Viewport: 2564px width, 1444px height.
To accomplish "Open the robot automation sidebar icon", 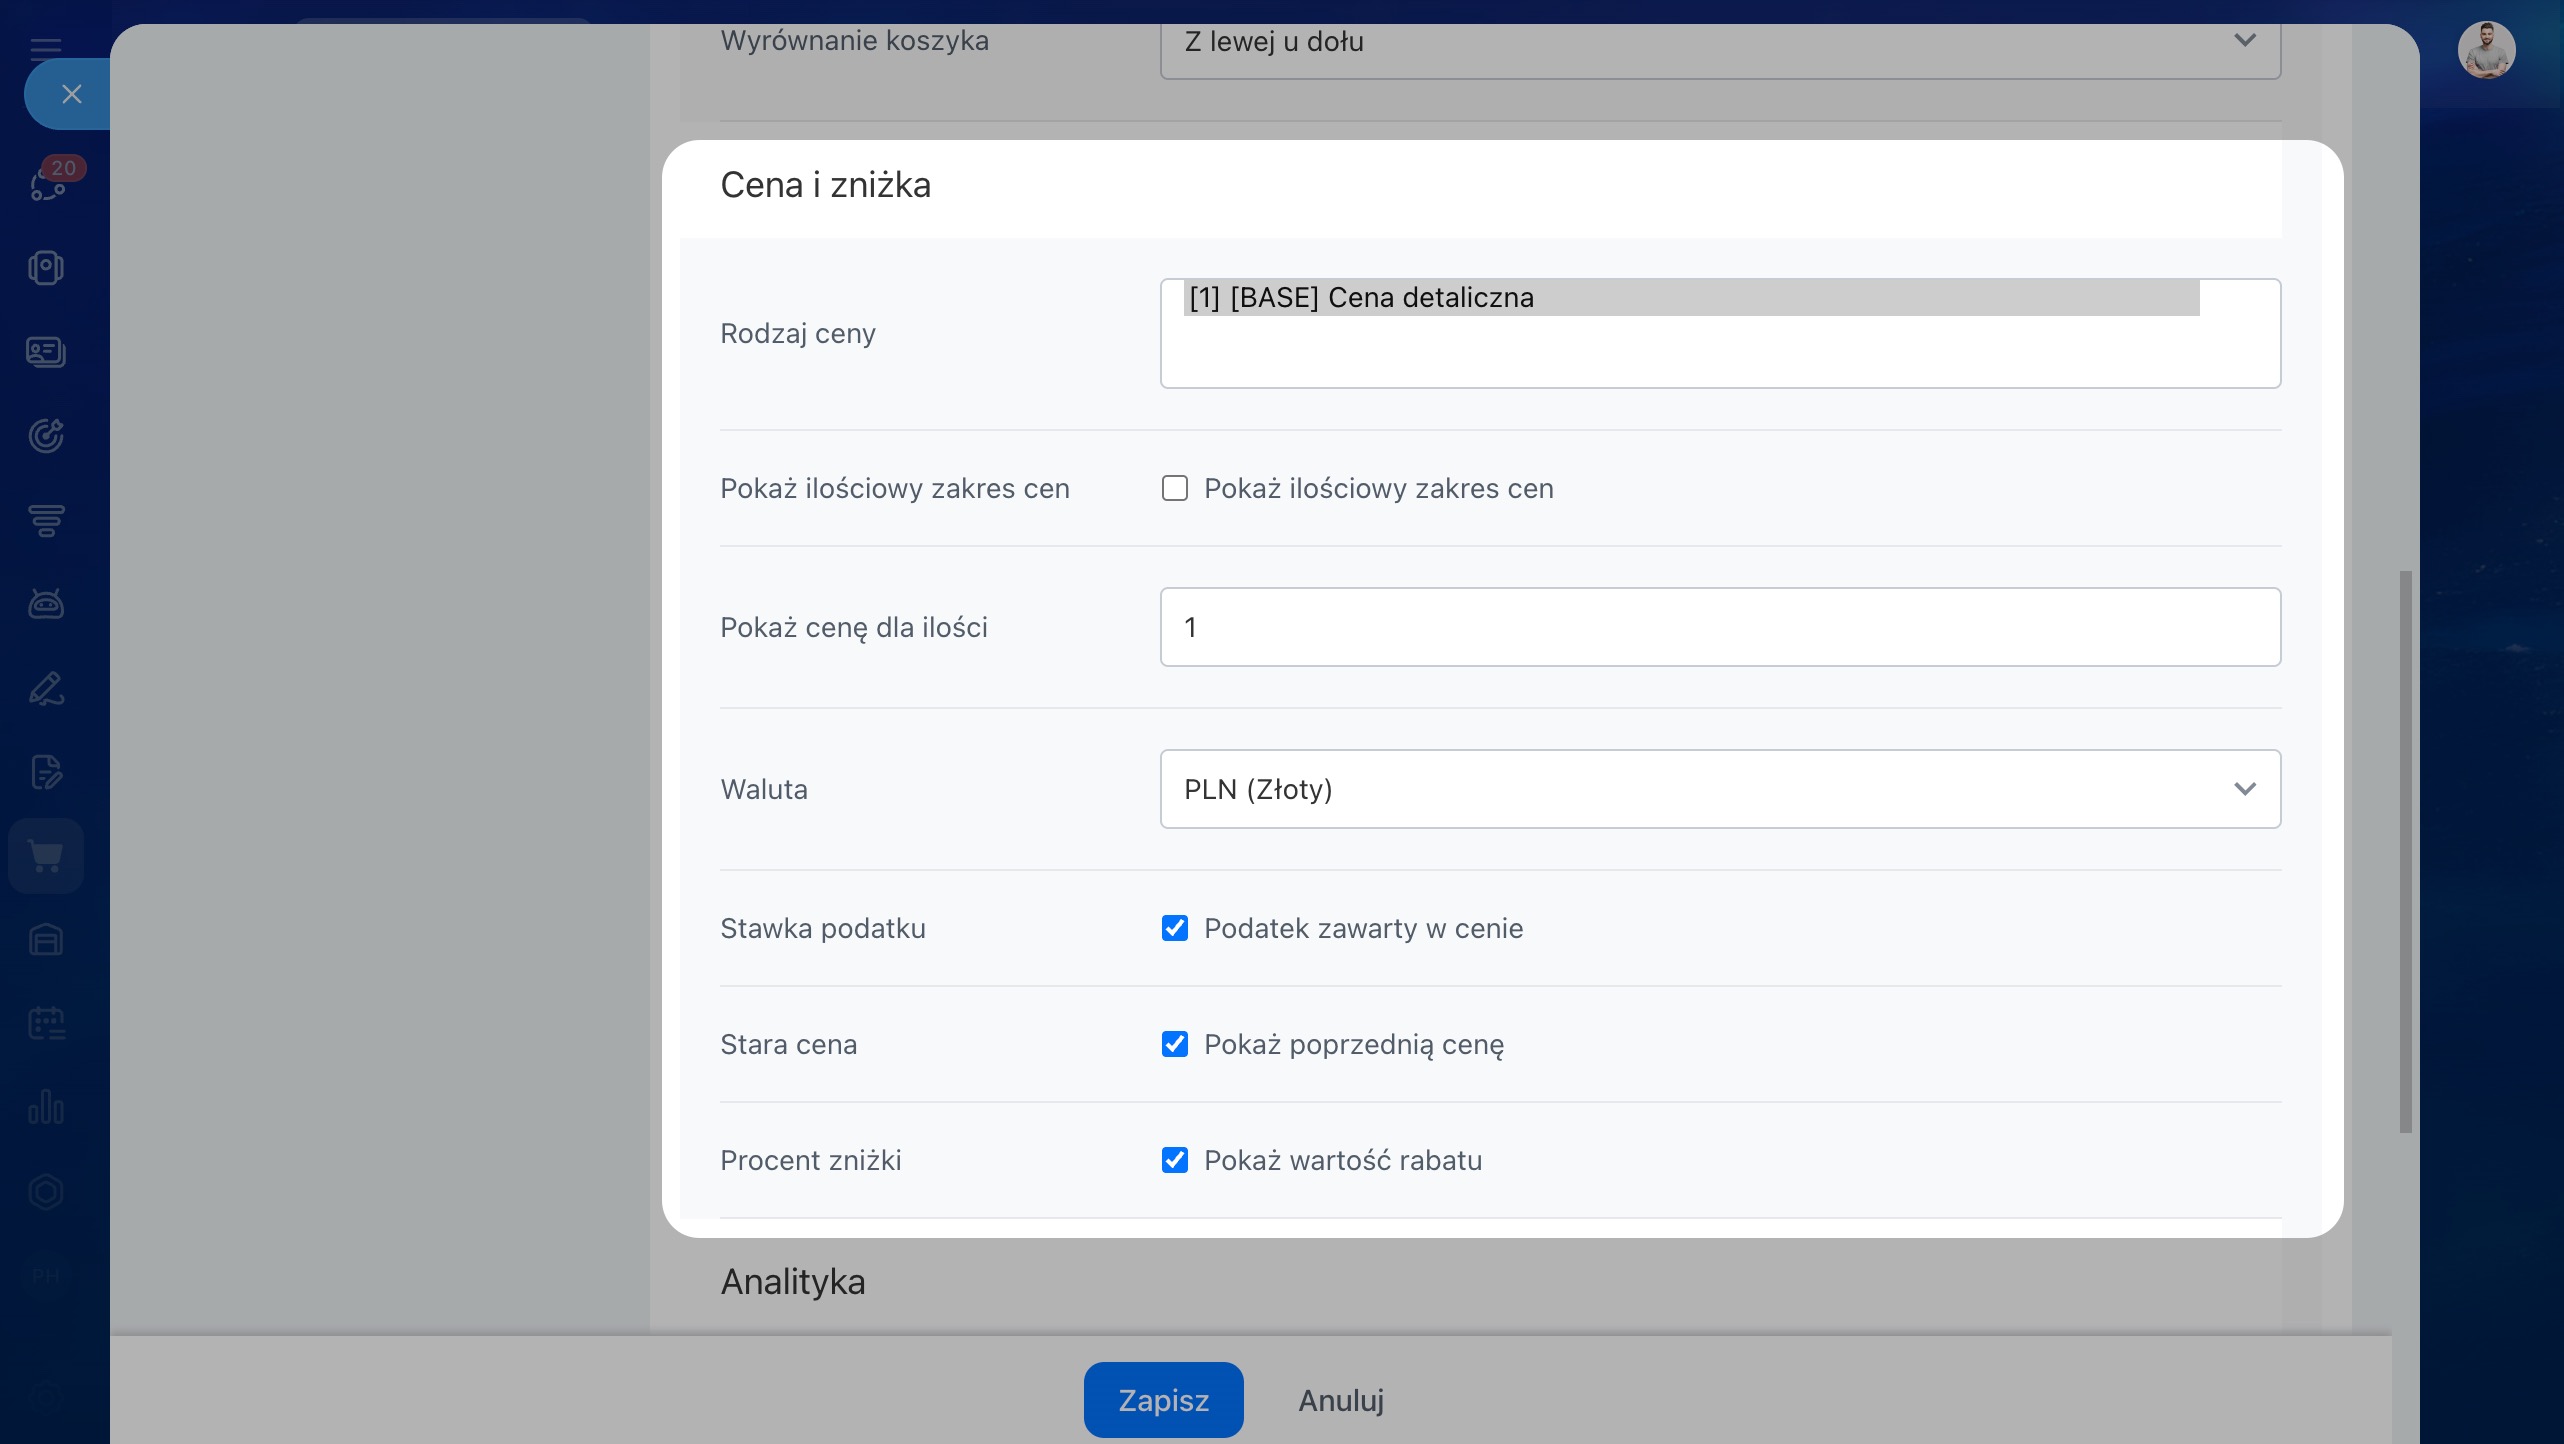I will click(46, 603).
